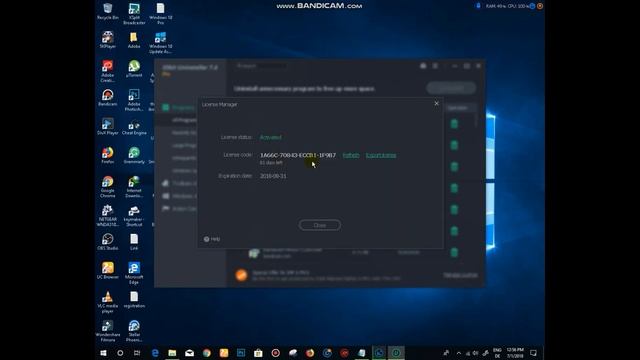Open 5KPlayer desktop icon
This screenshot has width=640, height=360.
click(108, 40)
